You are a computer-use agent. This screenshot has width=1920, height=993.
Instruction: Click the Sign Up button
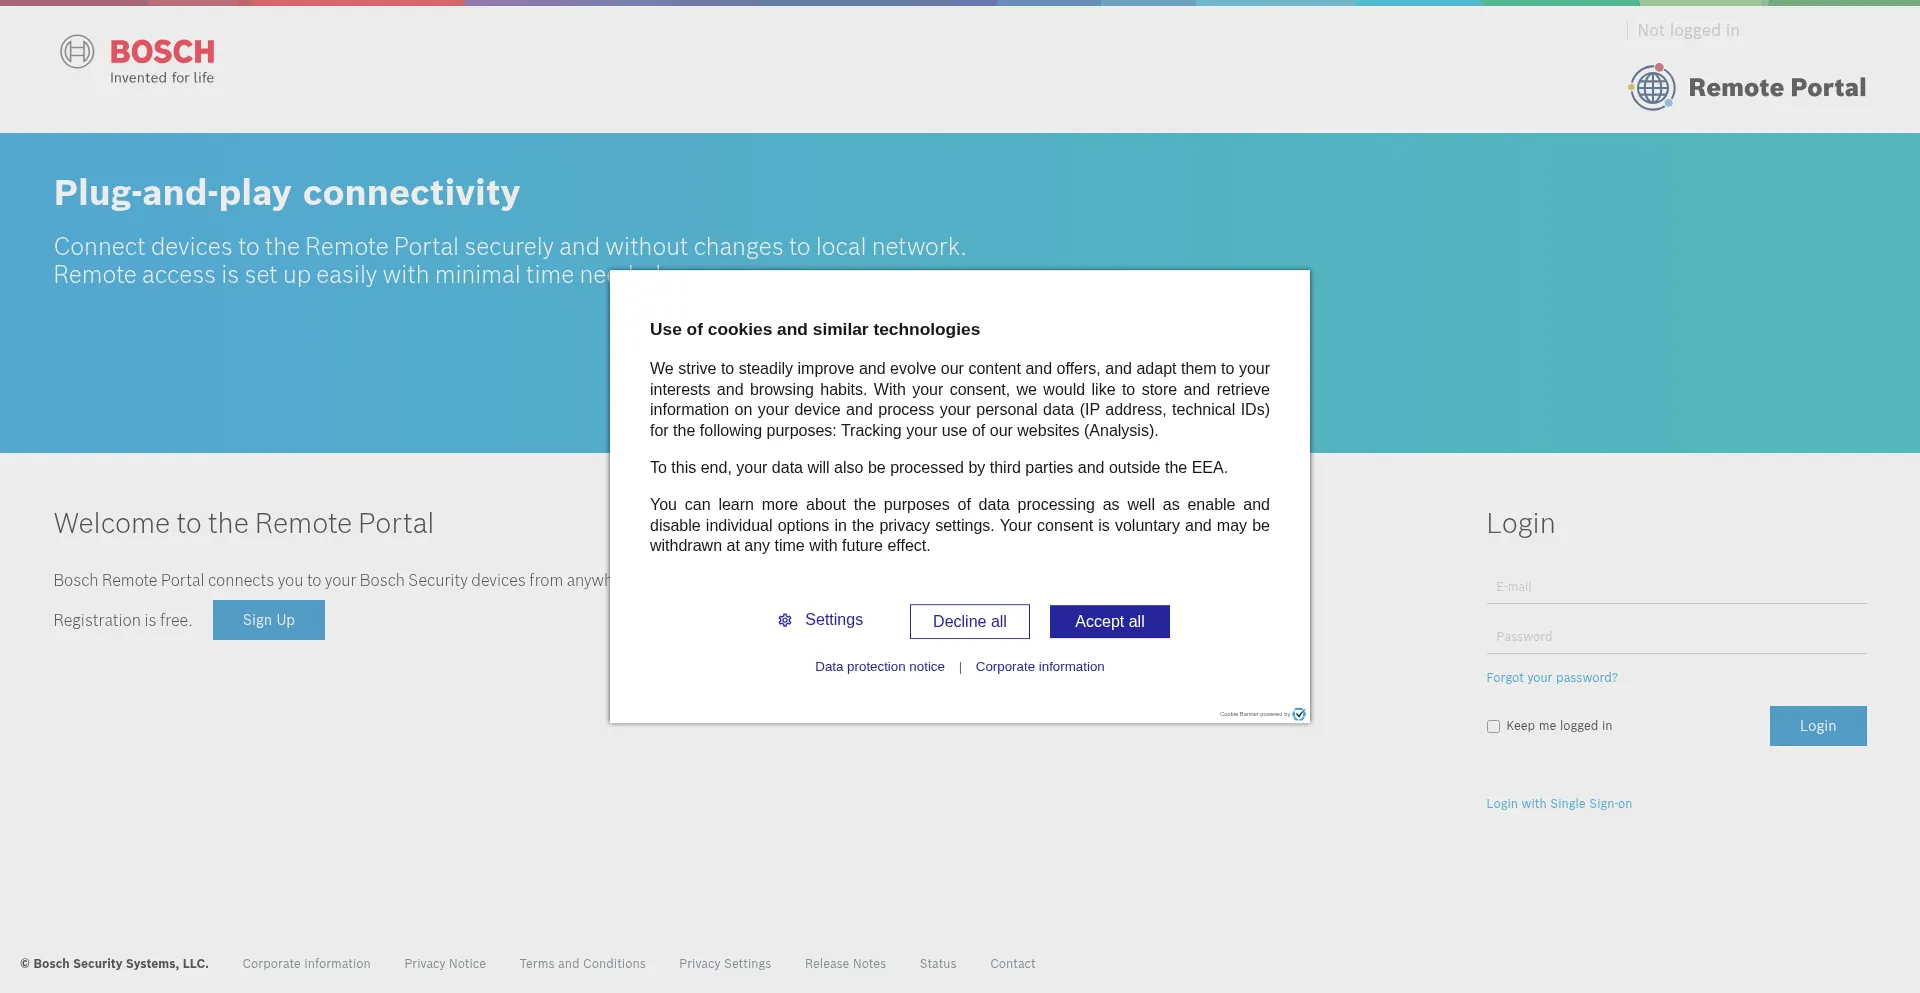point(269,620)
